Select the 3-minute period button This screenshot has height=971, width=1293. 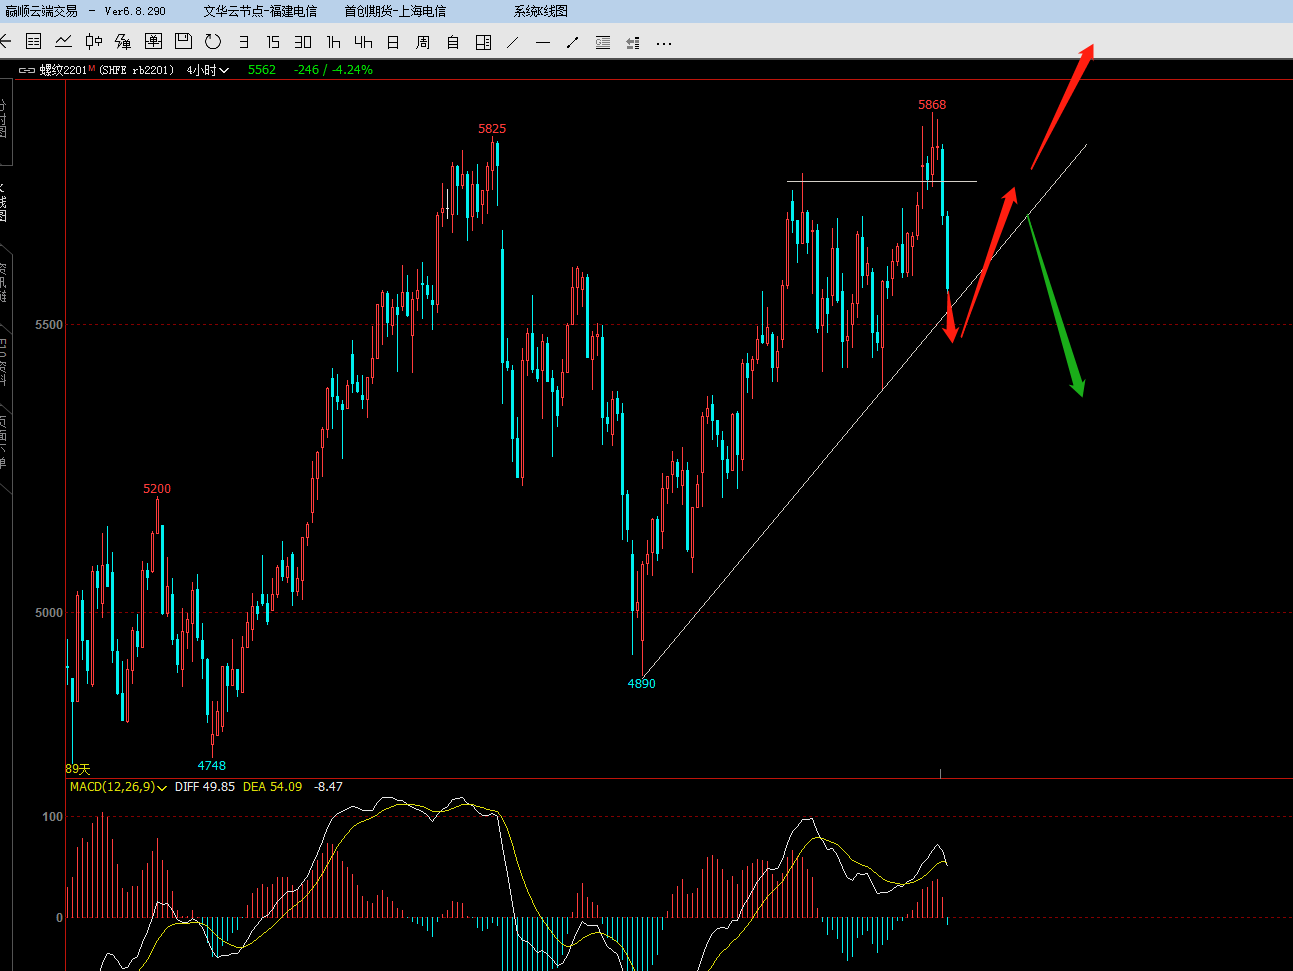[243, 42]
